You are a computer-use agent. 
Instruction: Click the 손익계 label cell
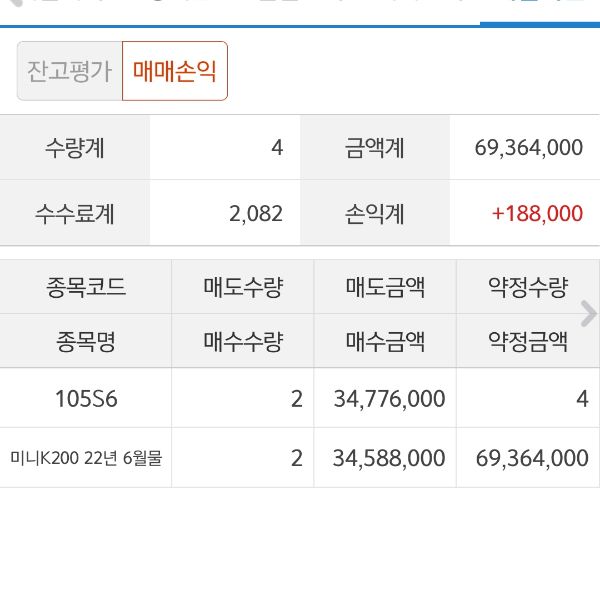375,213
